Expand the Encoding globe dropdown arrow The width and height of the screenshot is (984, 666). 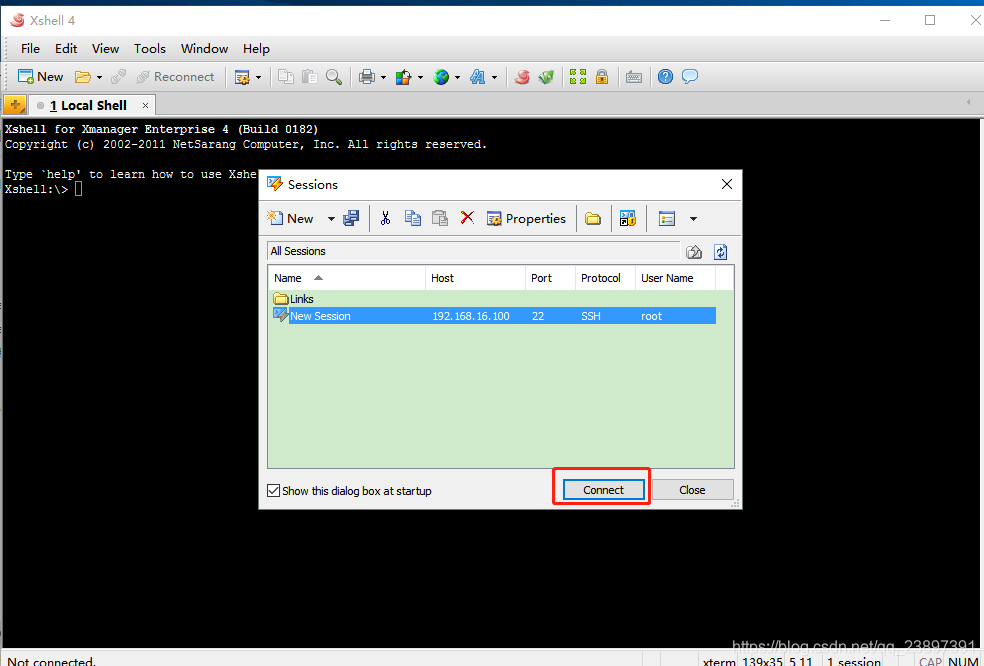tap(457, 77)
